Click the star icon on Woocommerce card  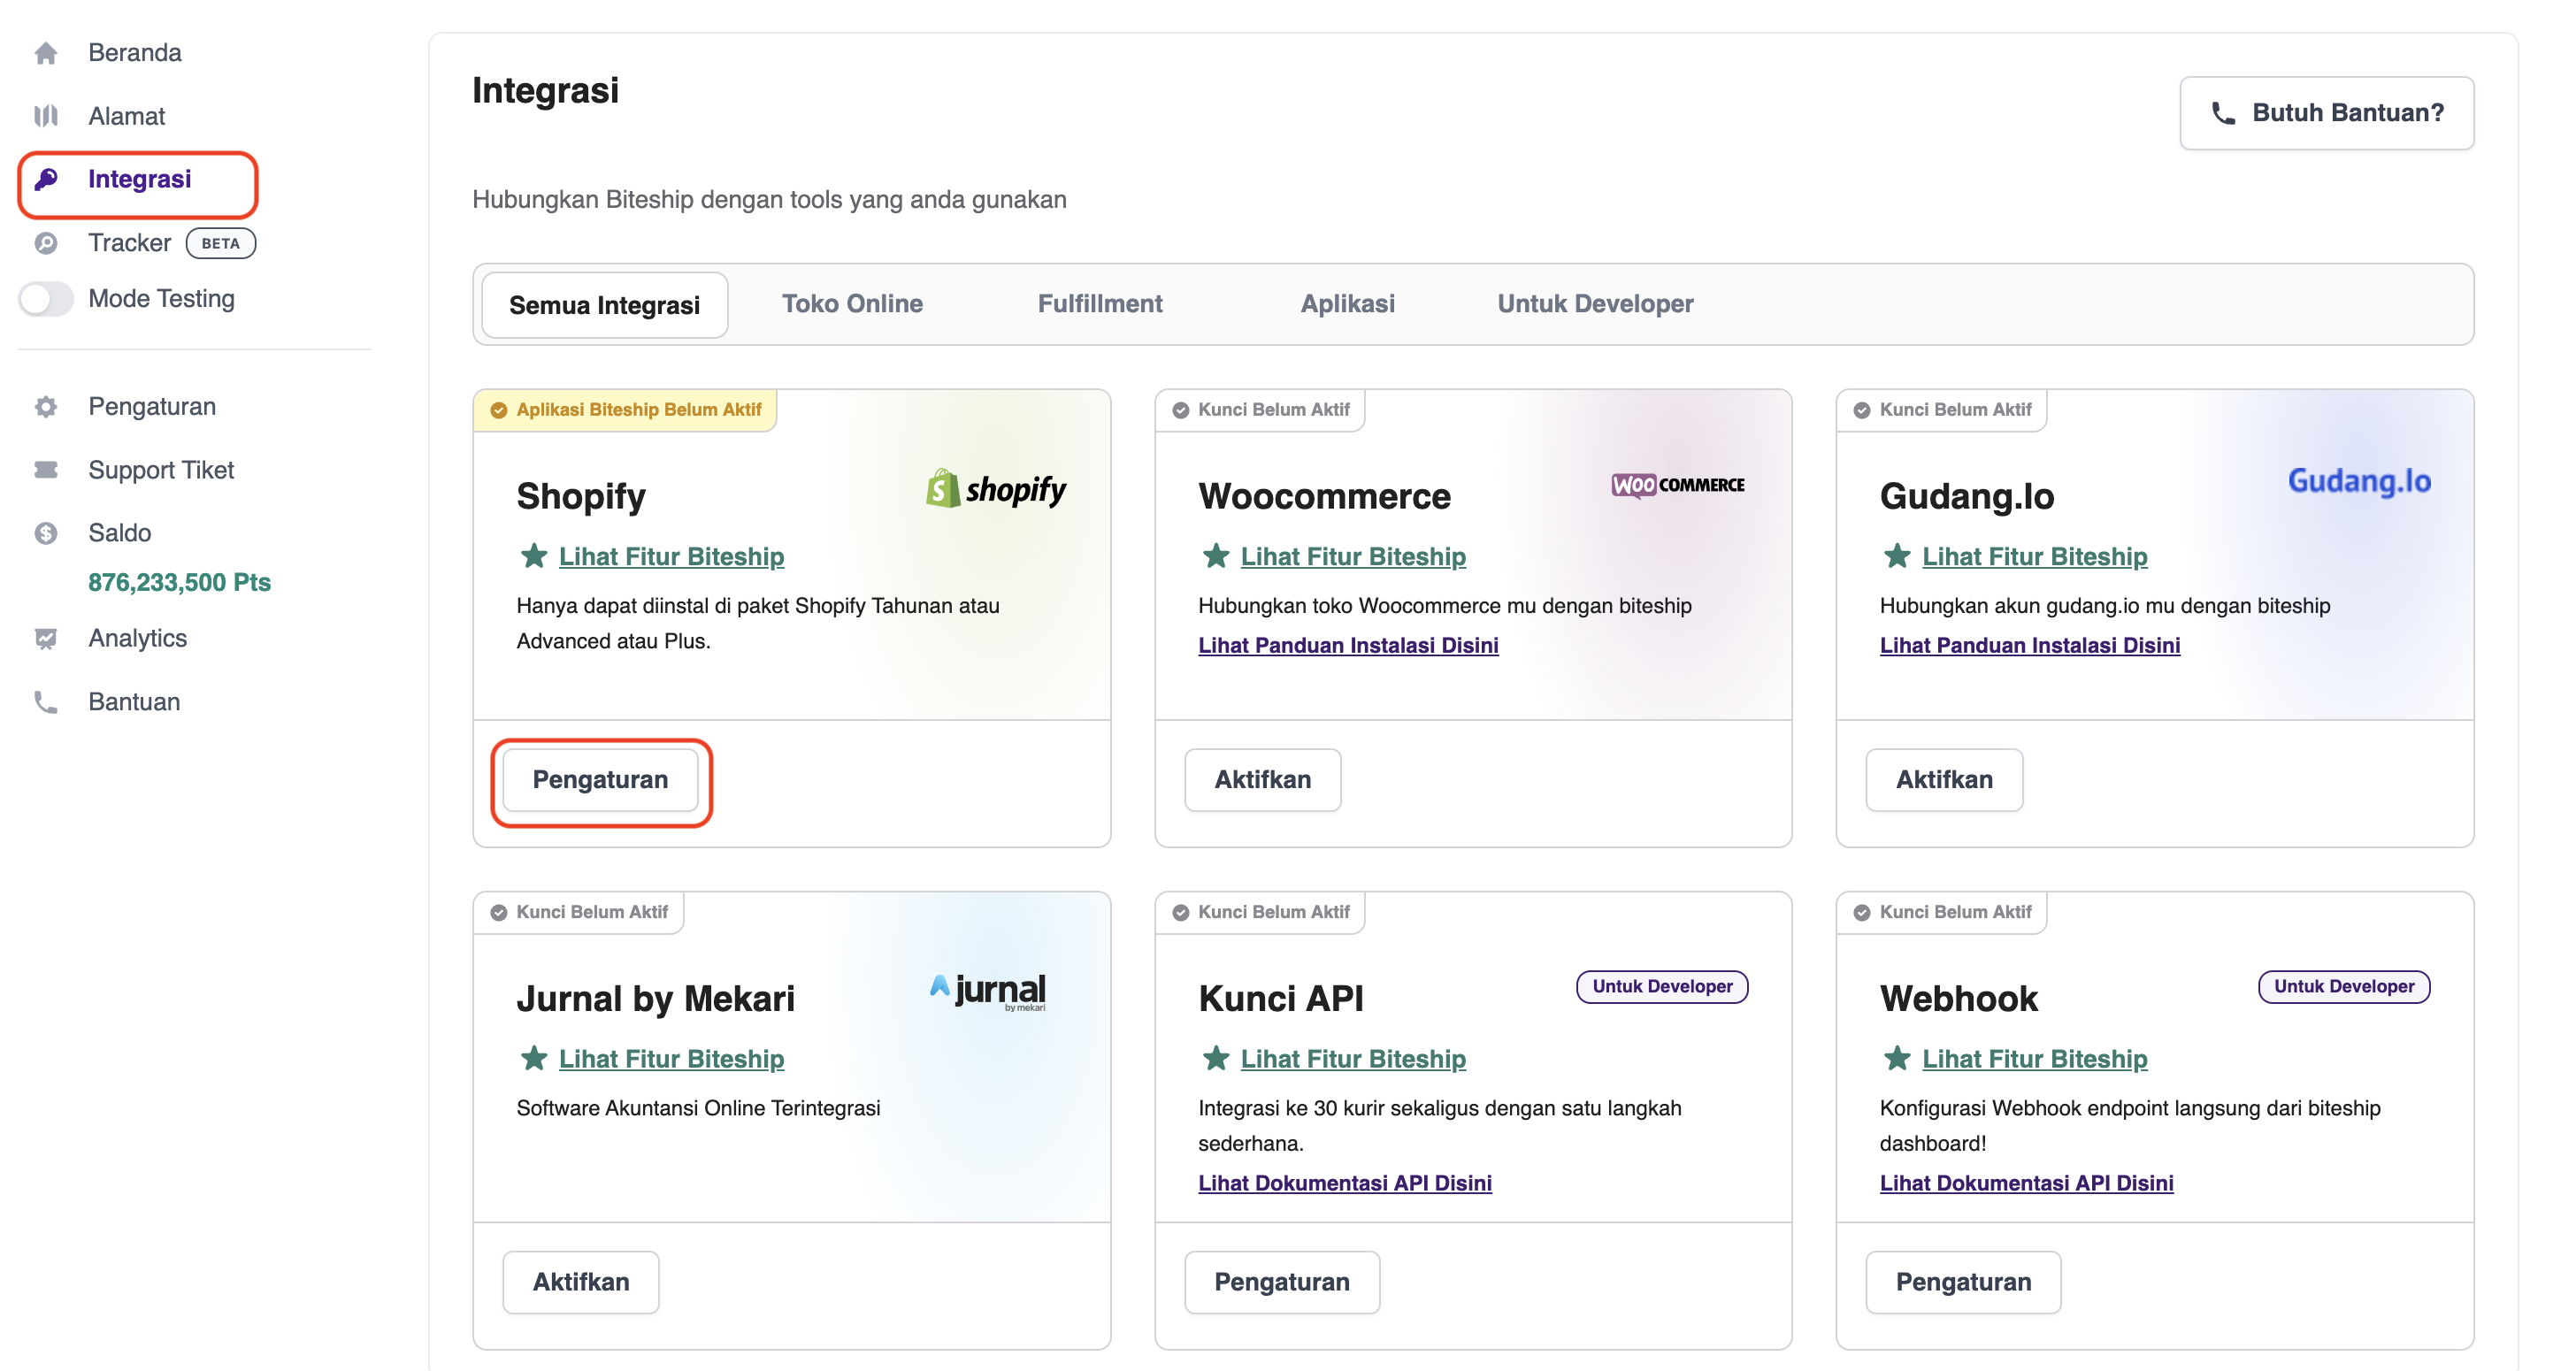pyautogui.click(x=1216, y=556)
